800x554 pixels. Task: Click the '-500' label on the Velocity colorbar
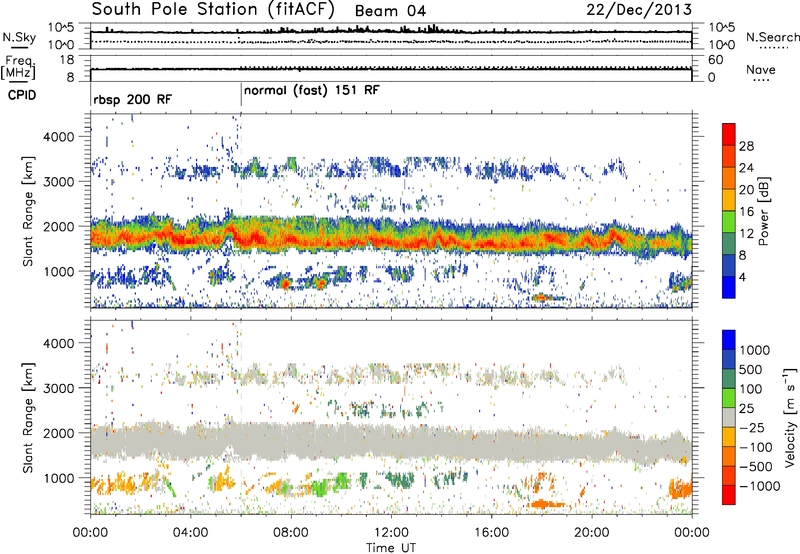[x=756, y=467]
